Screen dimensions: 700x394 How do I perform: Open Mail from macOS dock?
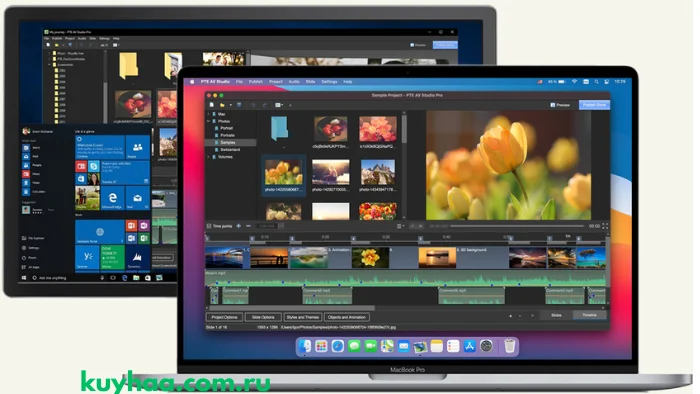pyautogui.click(x=404, y=346)
